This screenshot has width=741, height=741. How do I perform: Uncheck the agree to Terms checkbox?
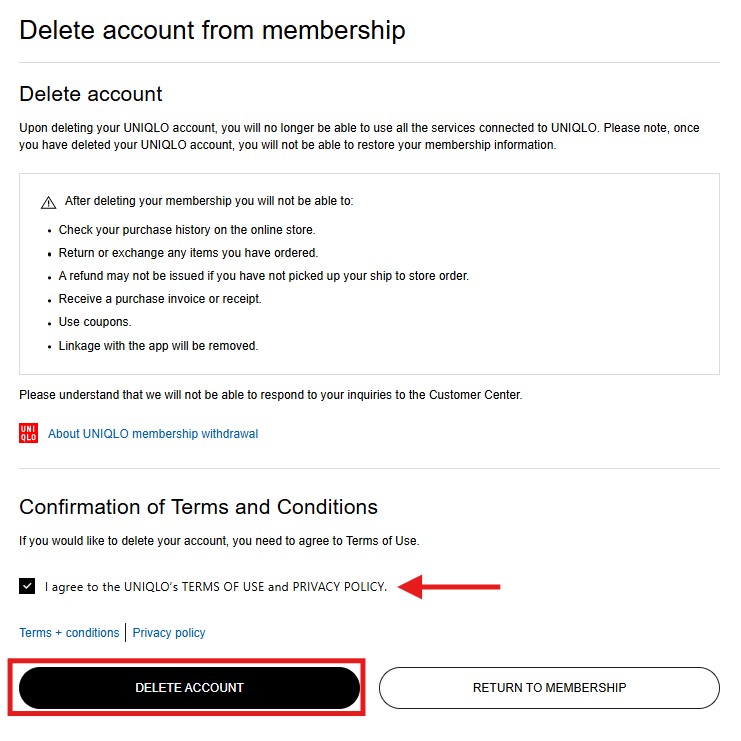[27, 586]
